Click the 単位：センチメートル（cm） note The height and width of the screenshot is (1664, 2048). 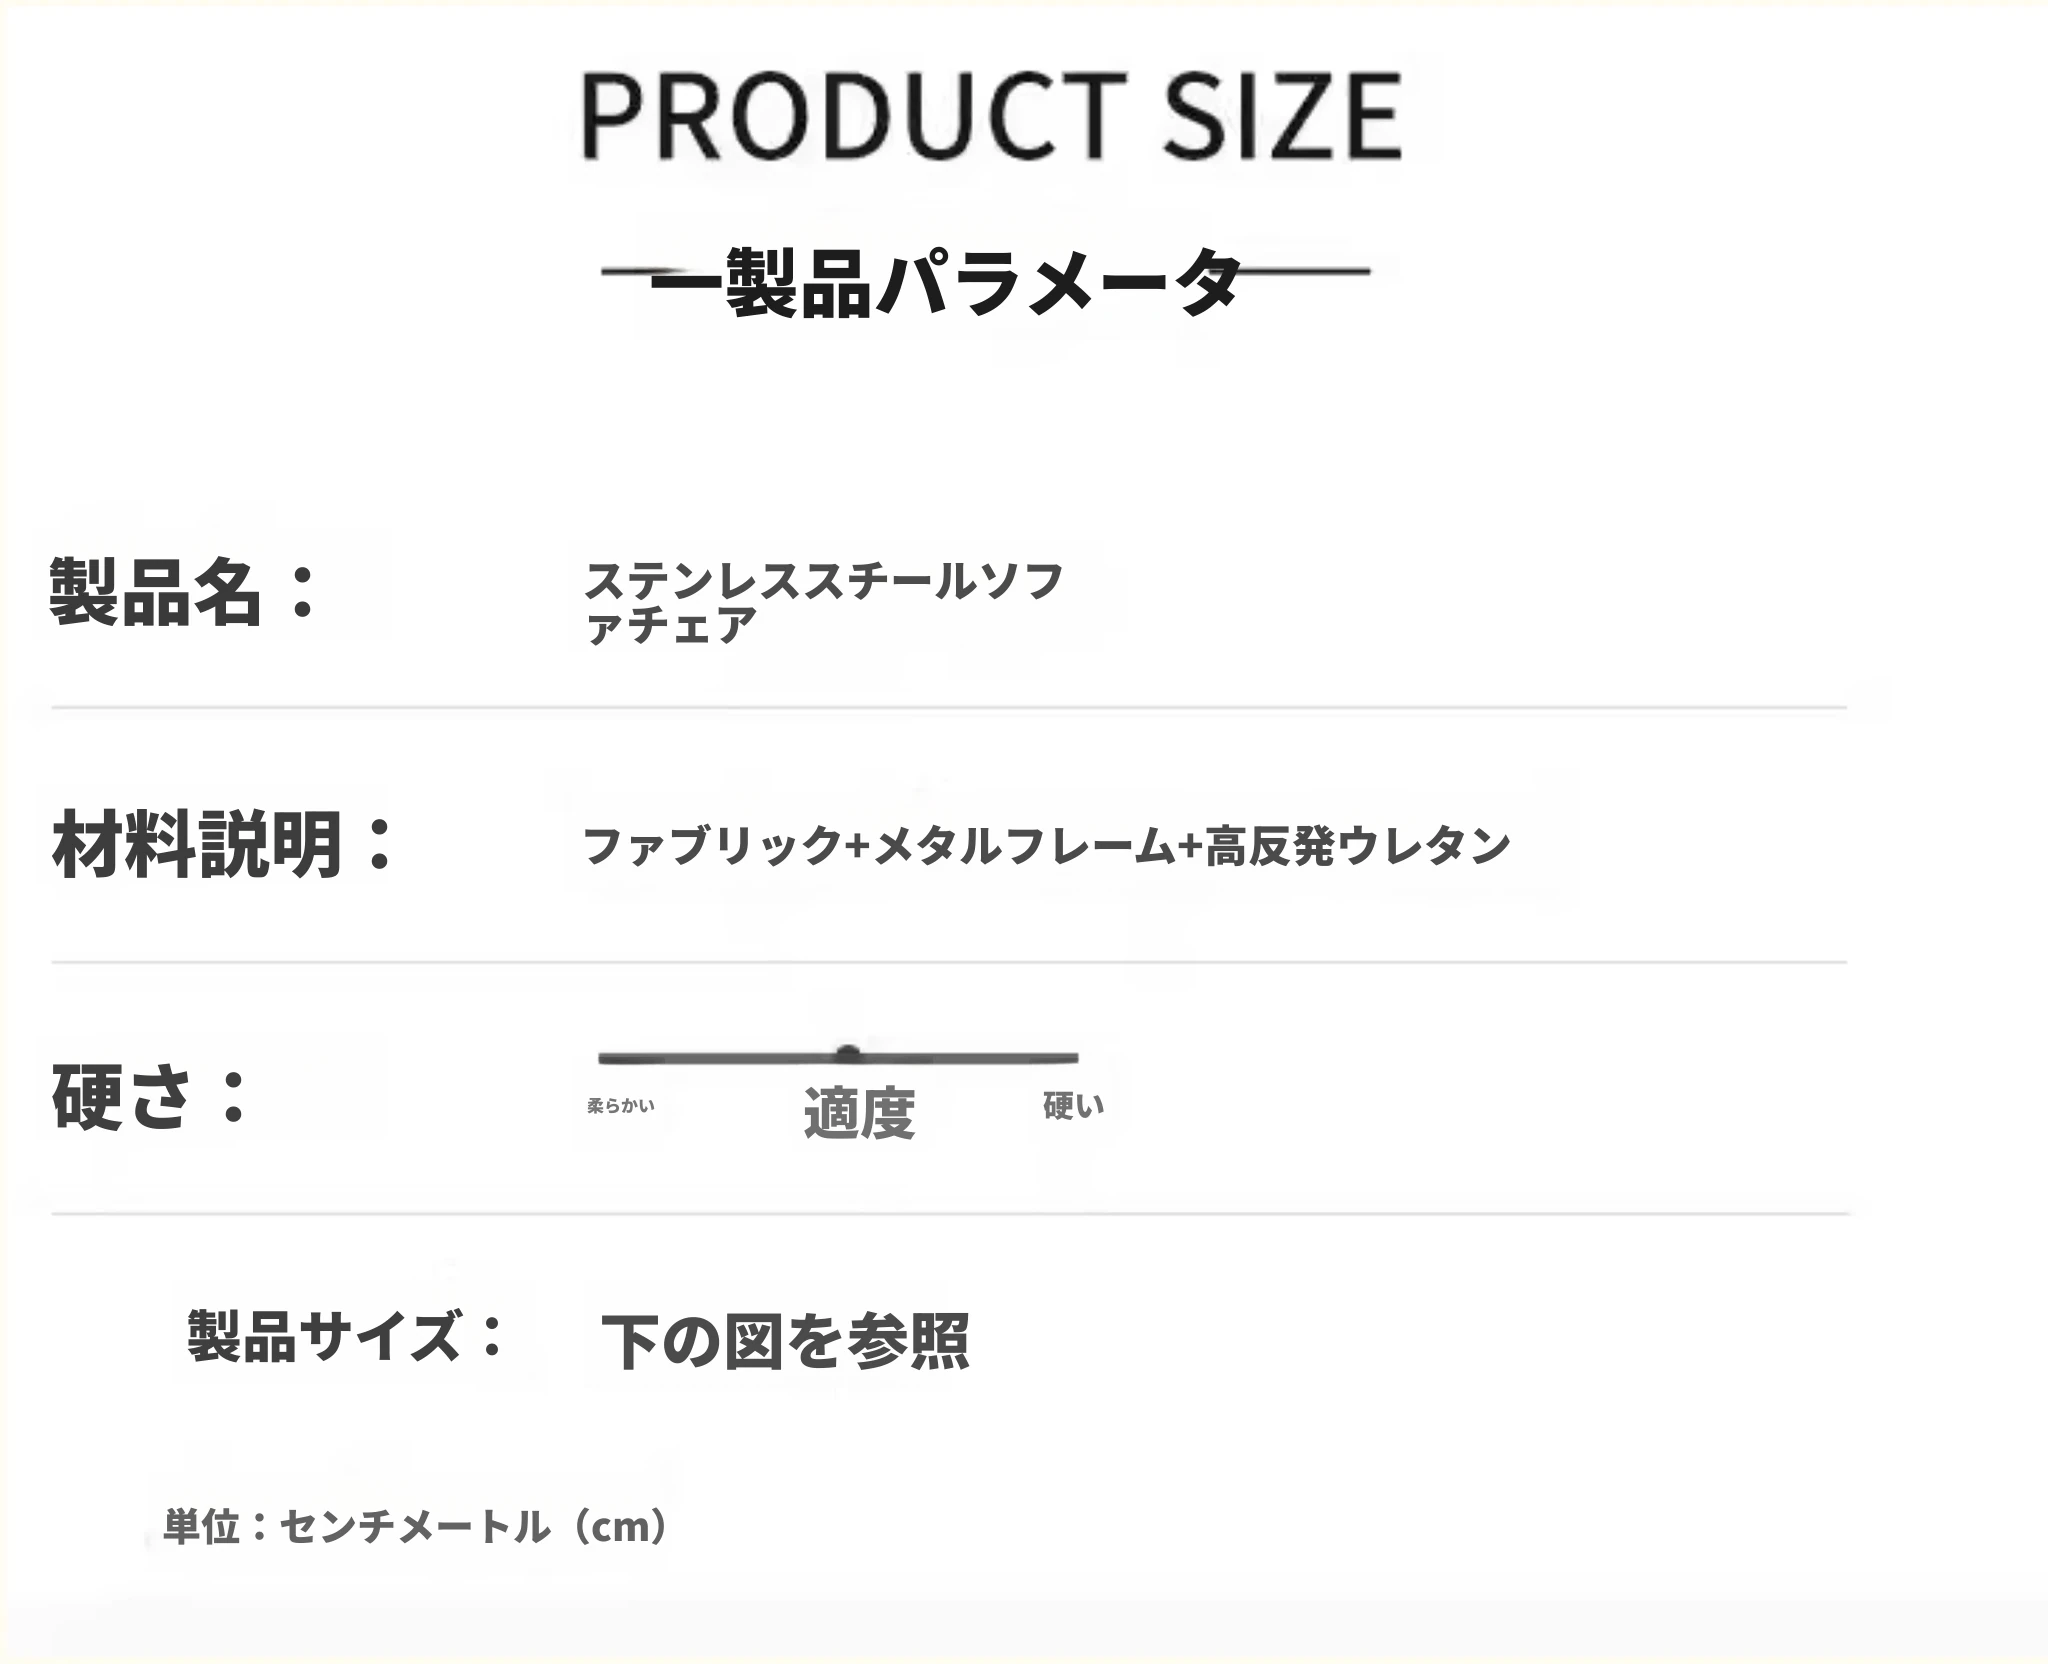(x=415, y=1527)
